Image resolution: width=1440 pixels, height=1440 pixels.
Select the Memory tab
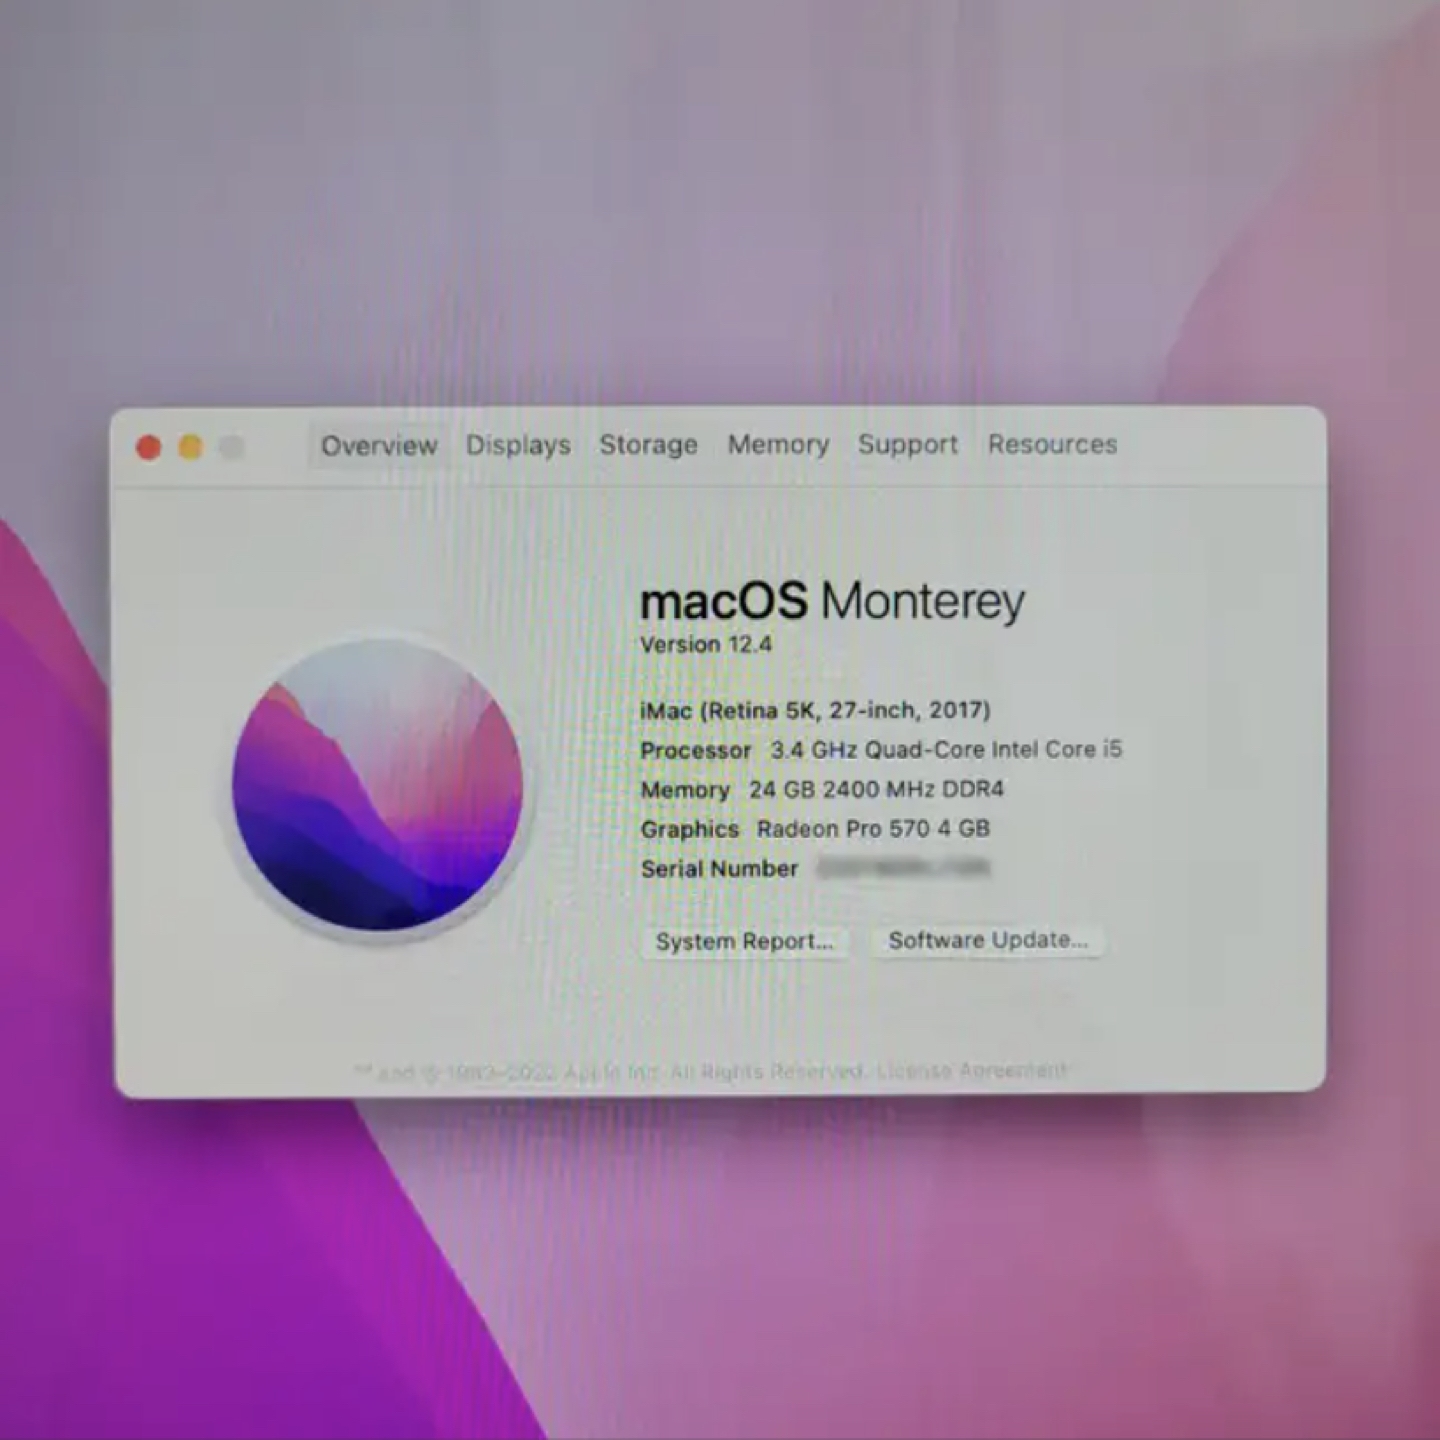click(778, 444)
